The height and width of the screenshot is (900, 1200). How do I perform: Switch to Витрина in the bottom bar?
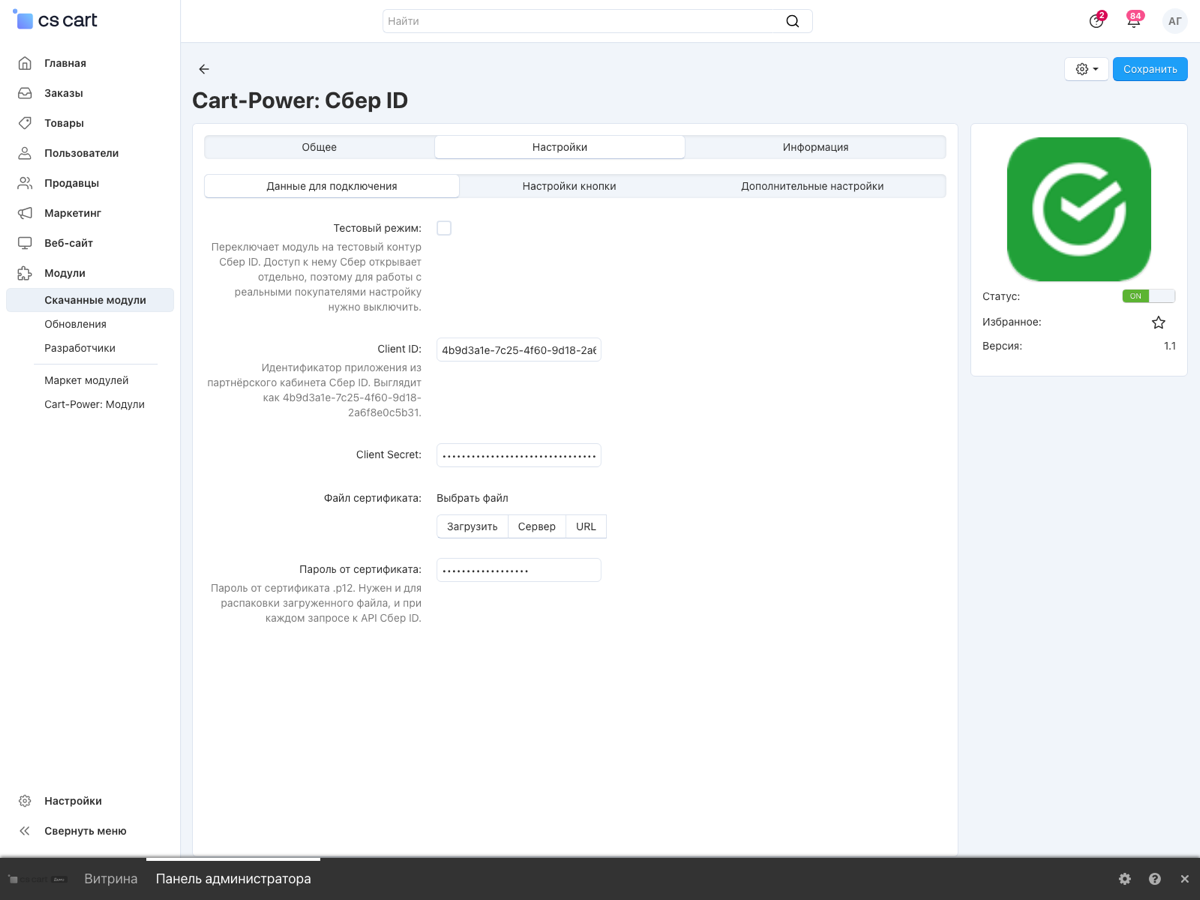pos(111,879)
